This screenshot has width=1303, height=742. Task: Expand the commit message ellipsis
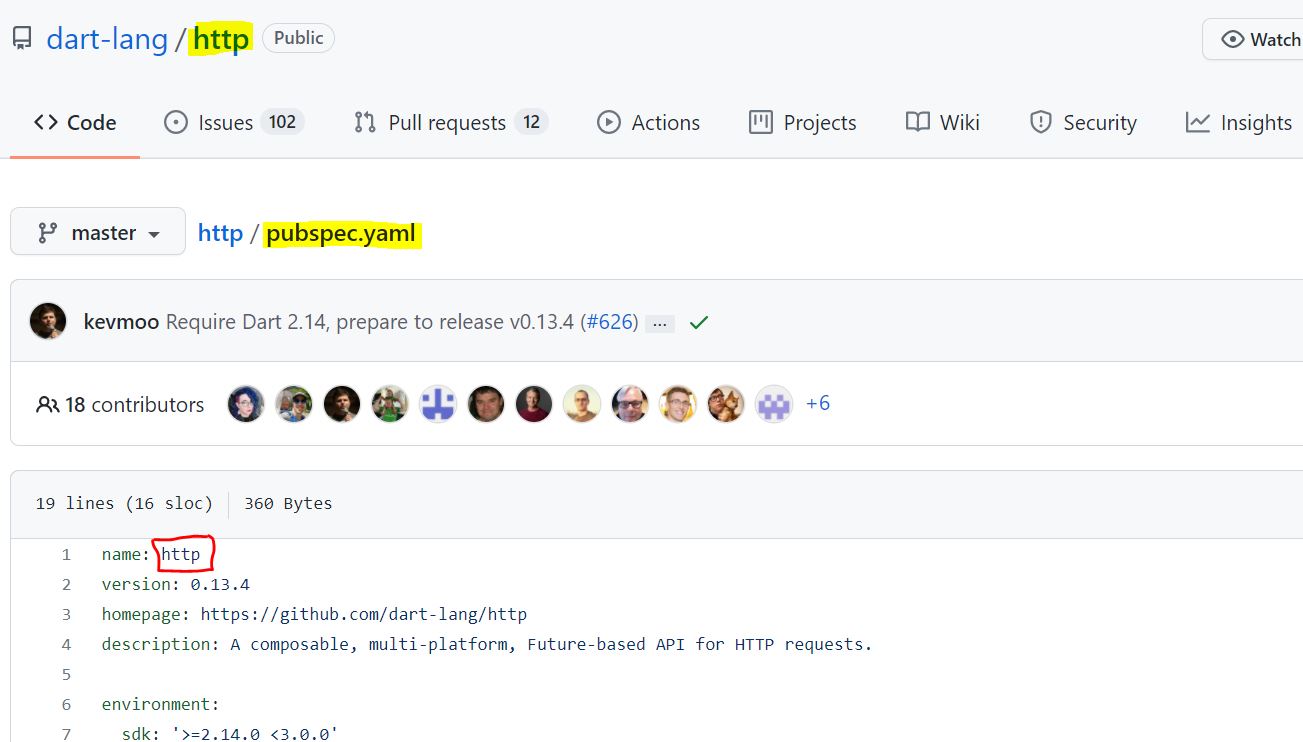click(660, 322)
